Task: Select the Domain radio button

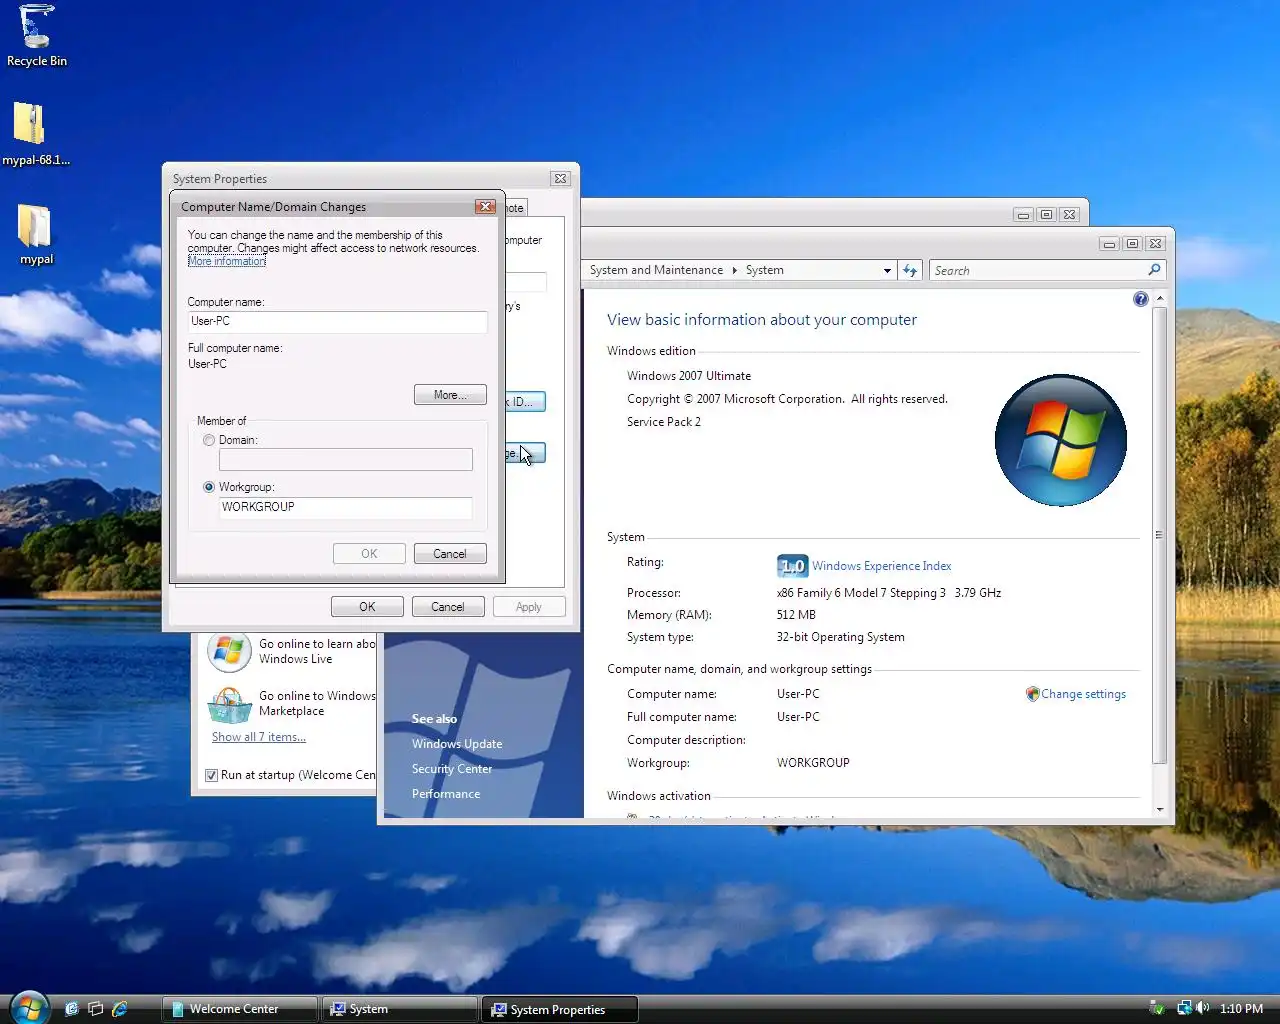Action: (x=209, y=440)
